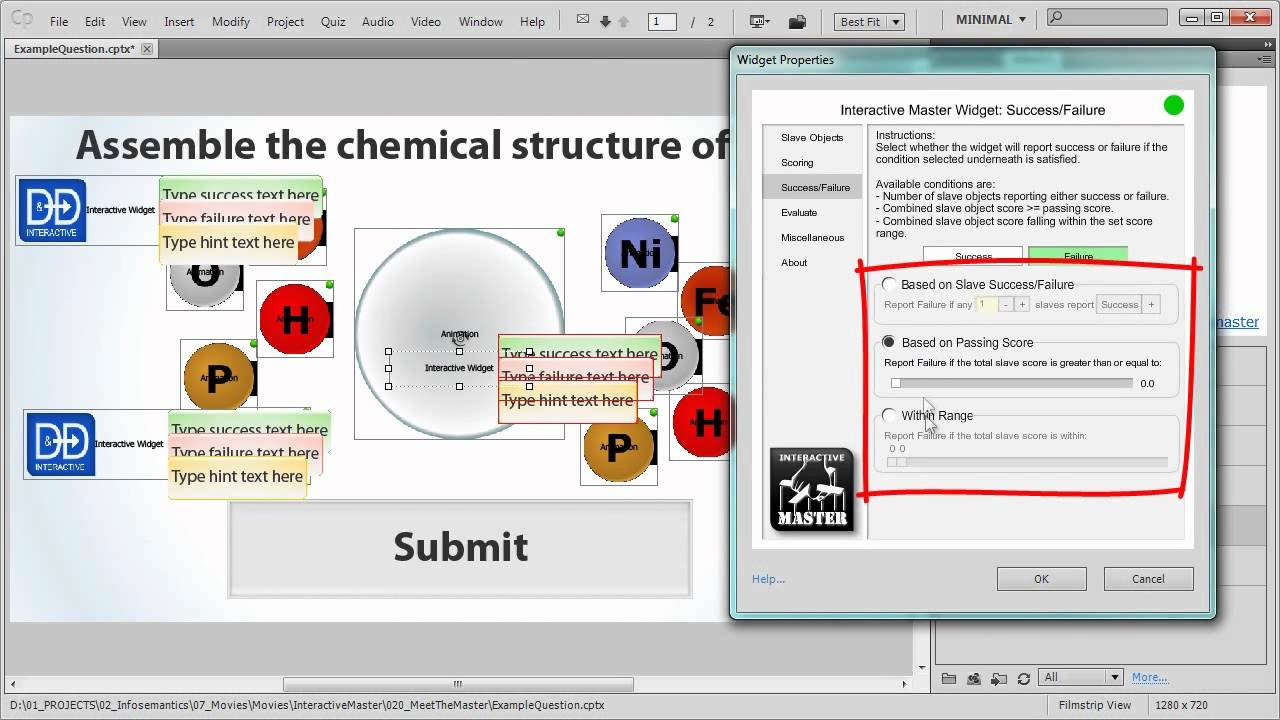Select the right orange P atom animation
The height and width of the screenshot is (720, 1280).
pyautogui.click(x=619, y=448)
